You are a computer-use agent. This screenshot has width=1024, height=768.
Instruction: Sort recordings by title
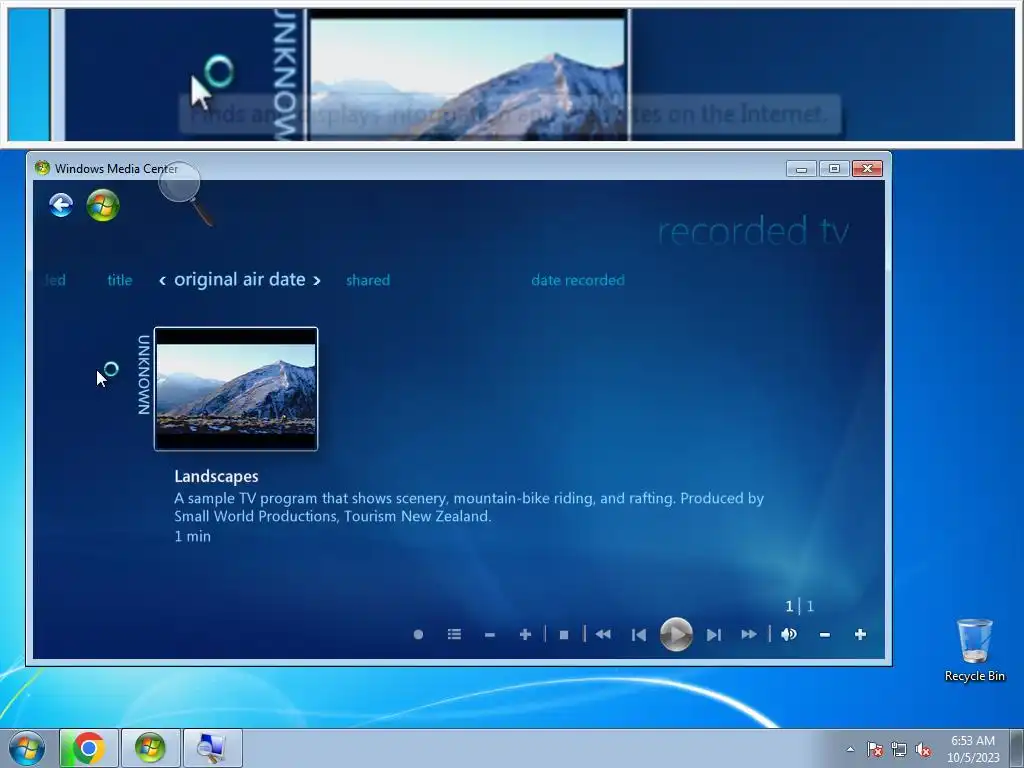120,280
